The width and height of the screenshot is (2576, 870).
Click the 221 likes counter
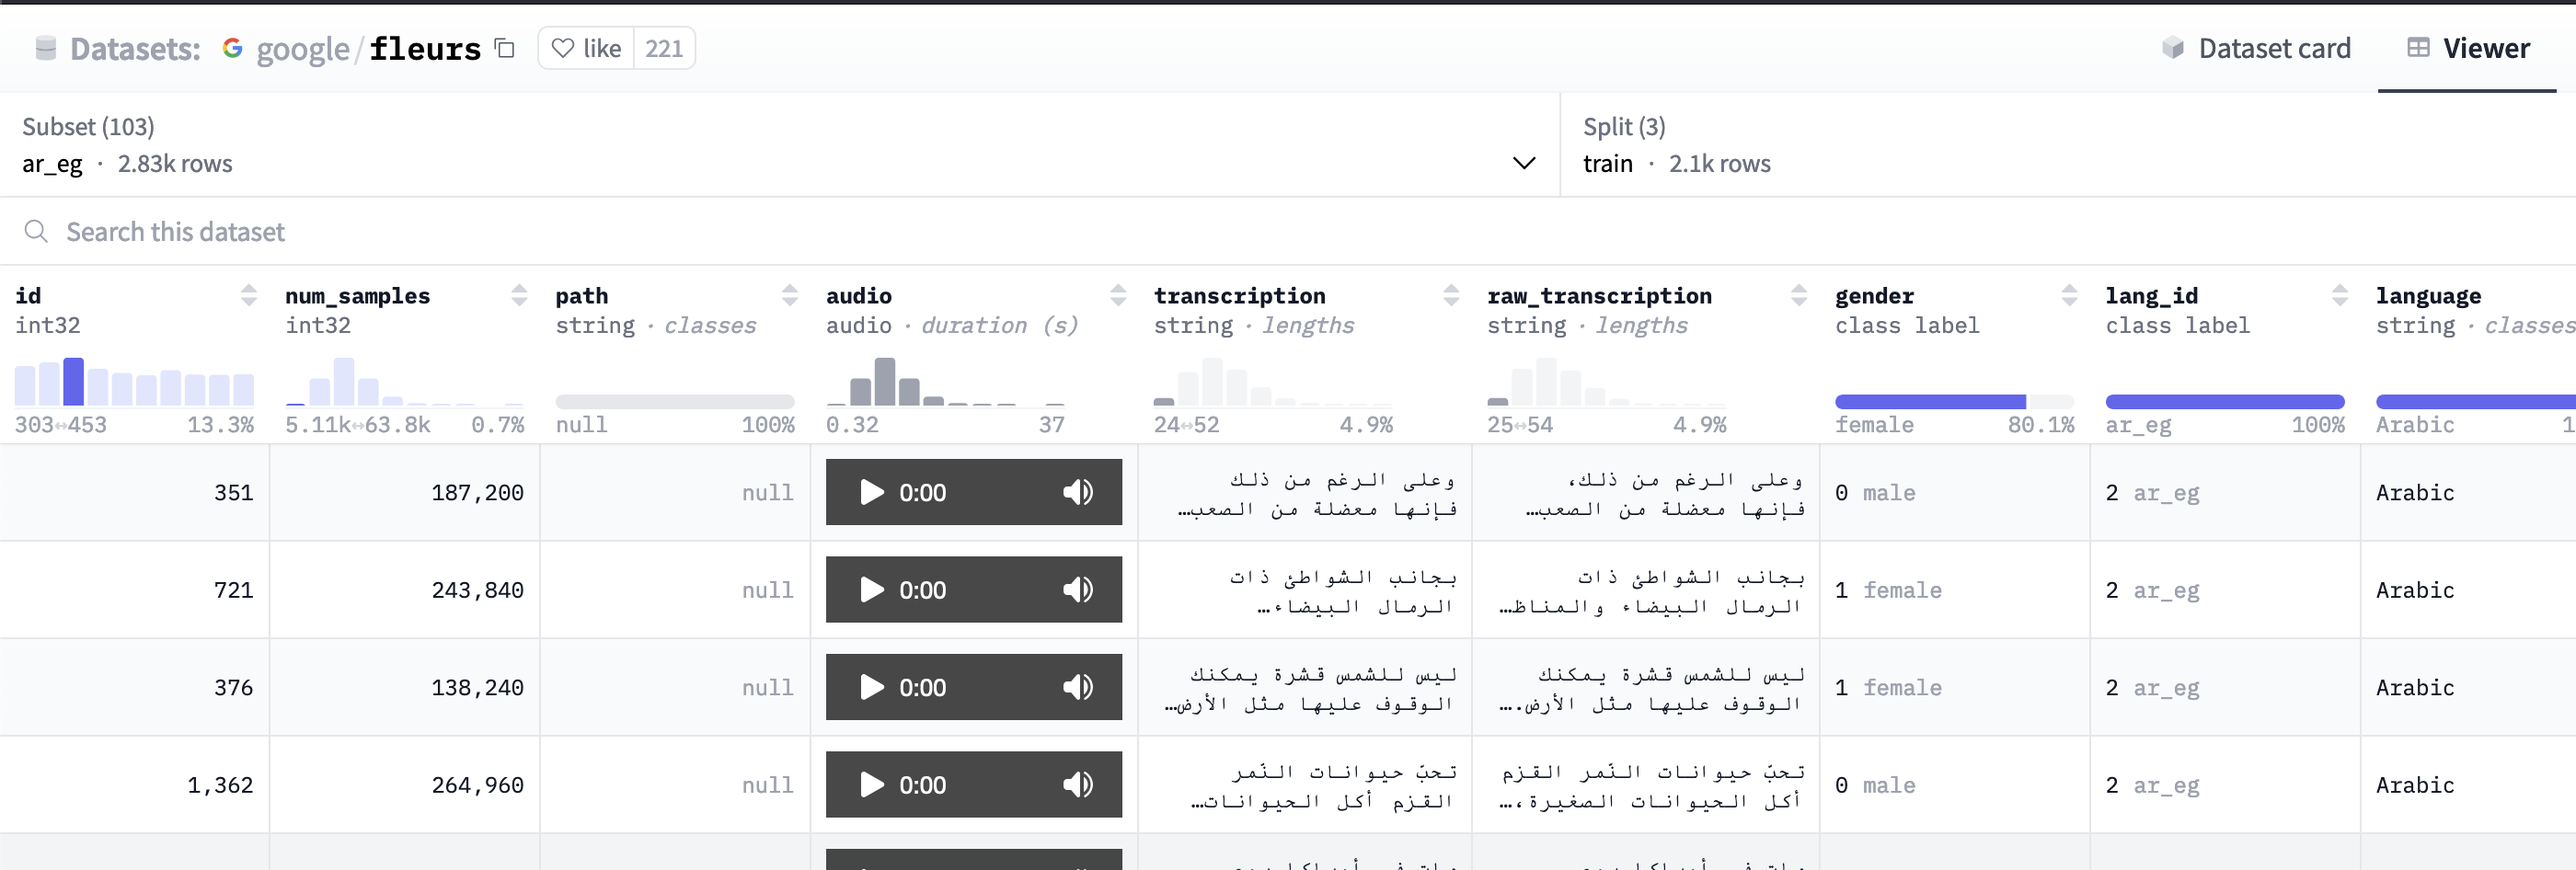663,47
